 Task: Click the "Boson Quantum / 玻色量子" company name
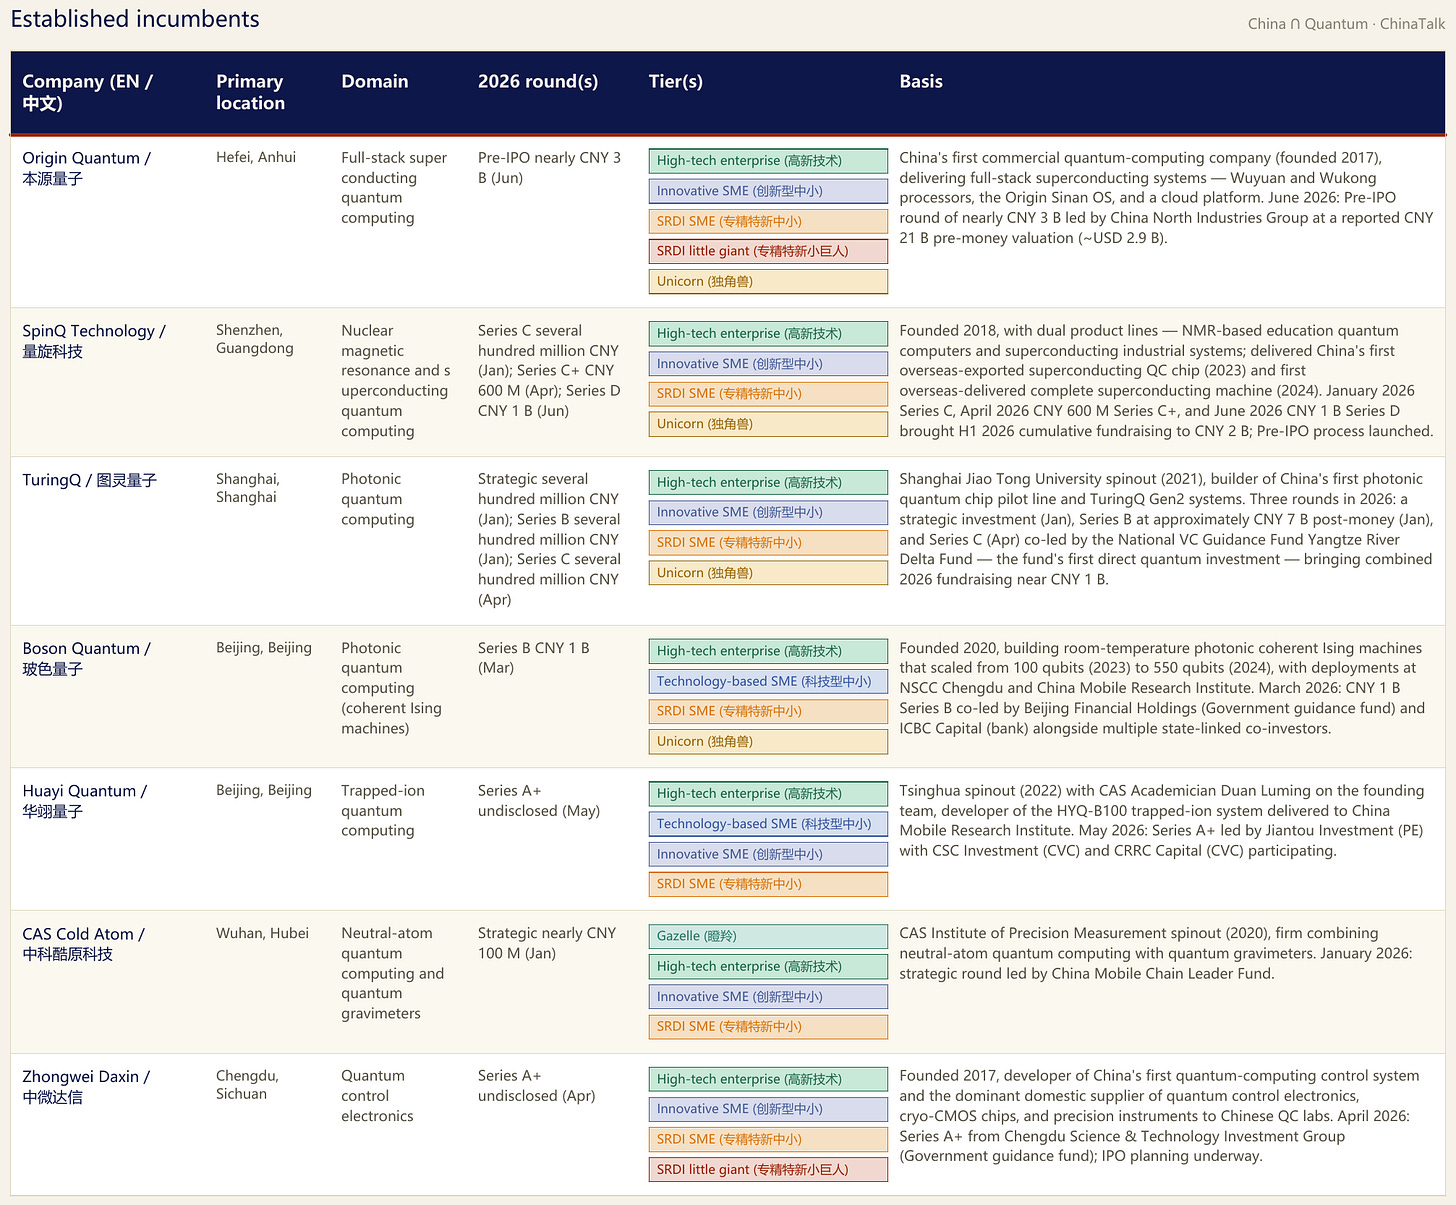click(x=87, y=659)
